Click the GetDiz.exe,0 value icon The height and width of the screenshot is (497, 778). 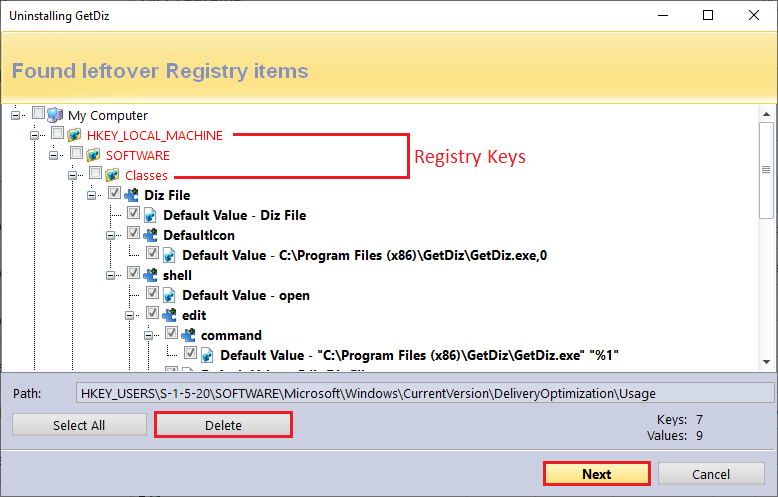click(x=169, y=255)
